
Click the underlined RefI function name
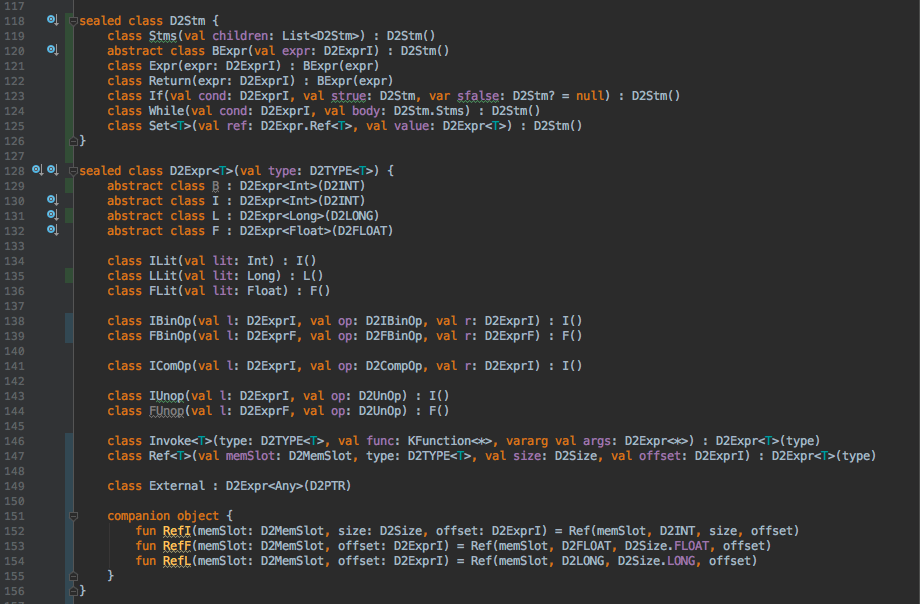(x=176, y=531)
